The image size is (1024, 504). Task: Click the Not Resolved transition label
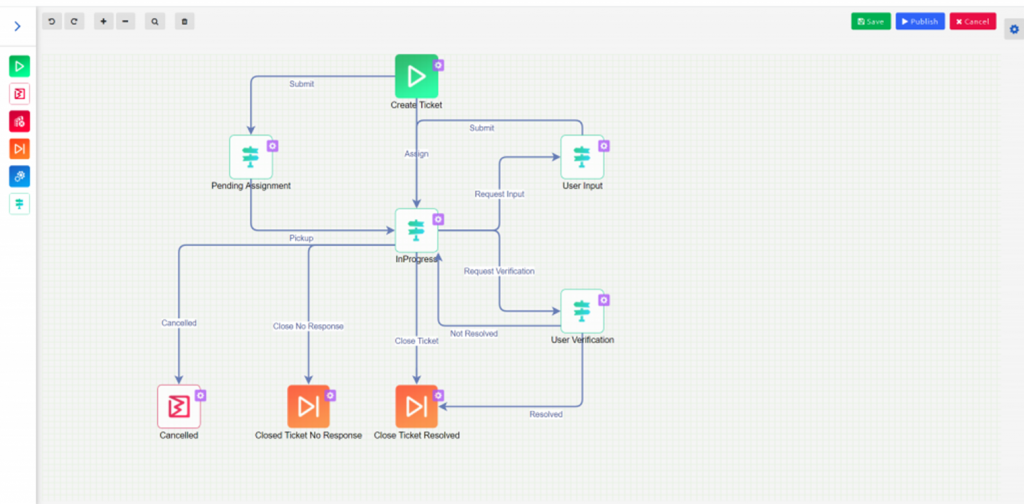[x=474, y=334]
